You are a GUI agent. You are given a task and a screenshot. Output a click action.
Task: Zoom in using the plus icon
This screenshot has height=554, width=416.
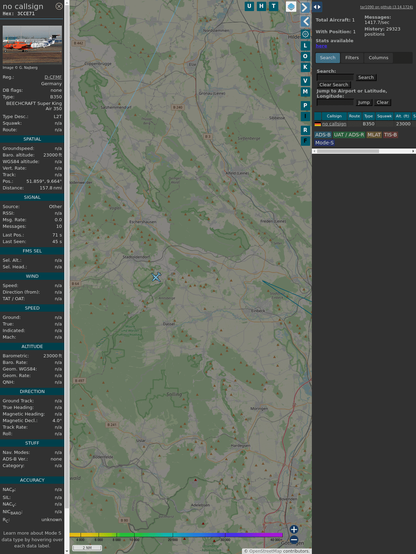tap(294, 529)
